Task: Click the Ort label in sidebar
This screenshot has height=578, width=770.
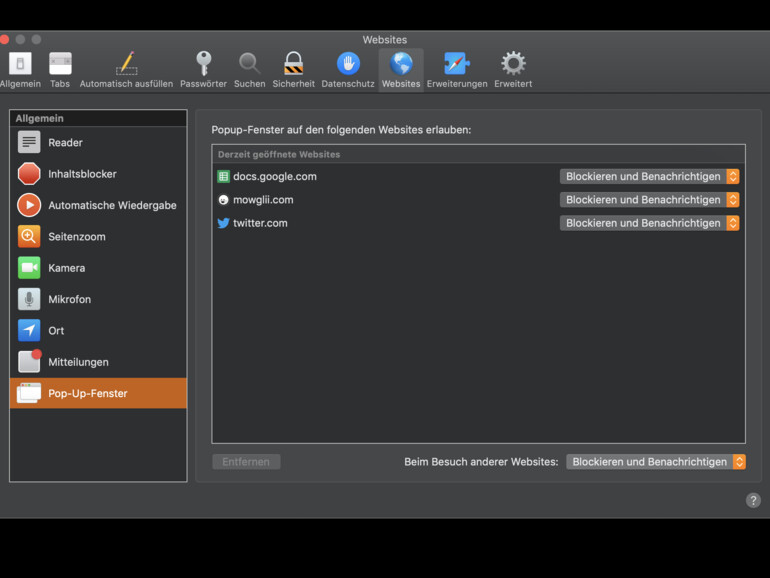Action: [x=56, y=330]
